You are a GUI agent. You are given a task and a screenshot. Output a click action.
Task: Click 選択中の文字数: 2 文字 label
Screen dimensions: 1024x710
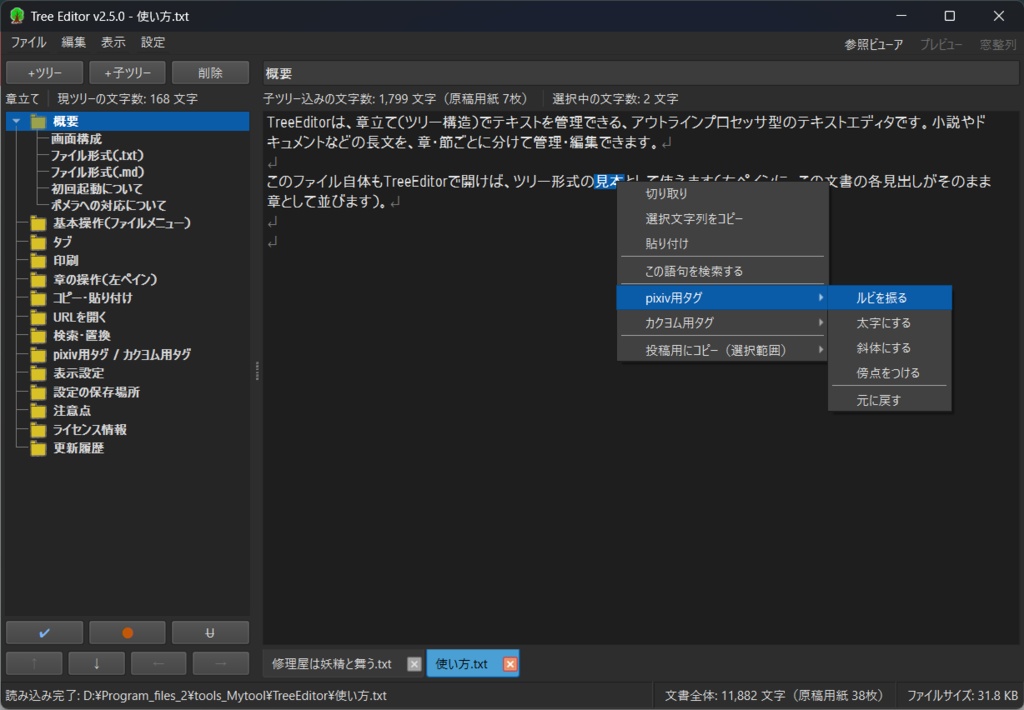(x=615, y=99)
